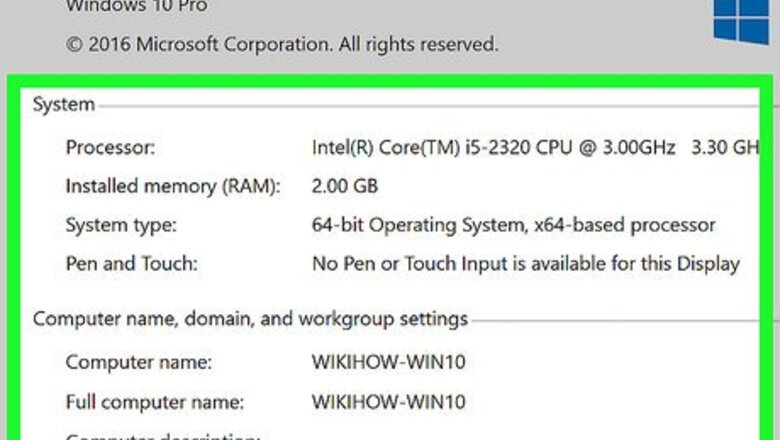
Task: Click the Computer description label
Action: pyautogui.click(x=162, y=436)
